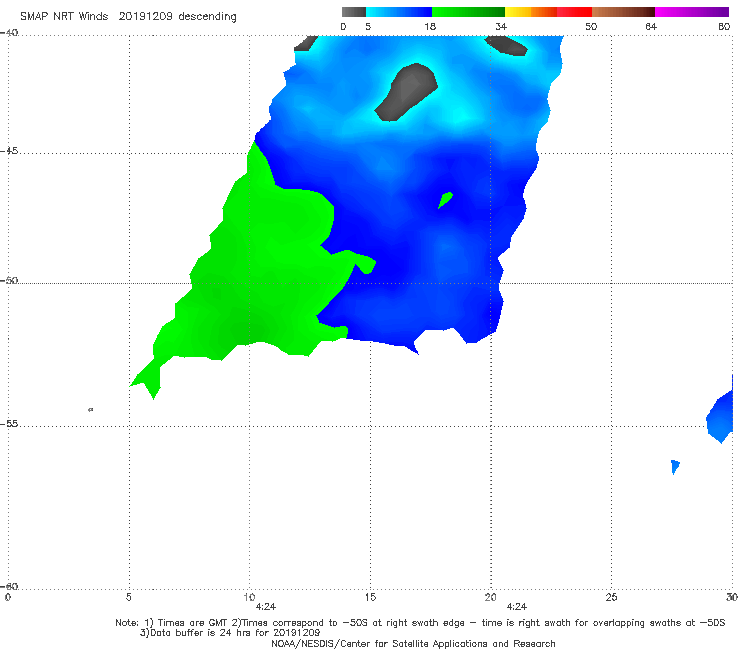Screen dimensions: 740x650
Task: Click the color scale label "80"
Action: (724, 27)
